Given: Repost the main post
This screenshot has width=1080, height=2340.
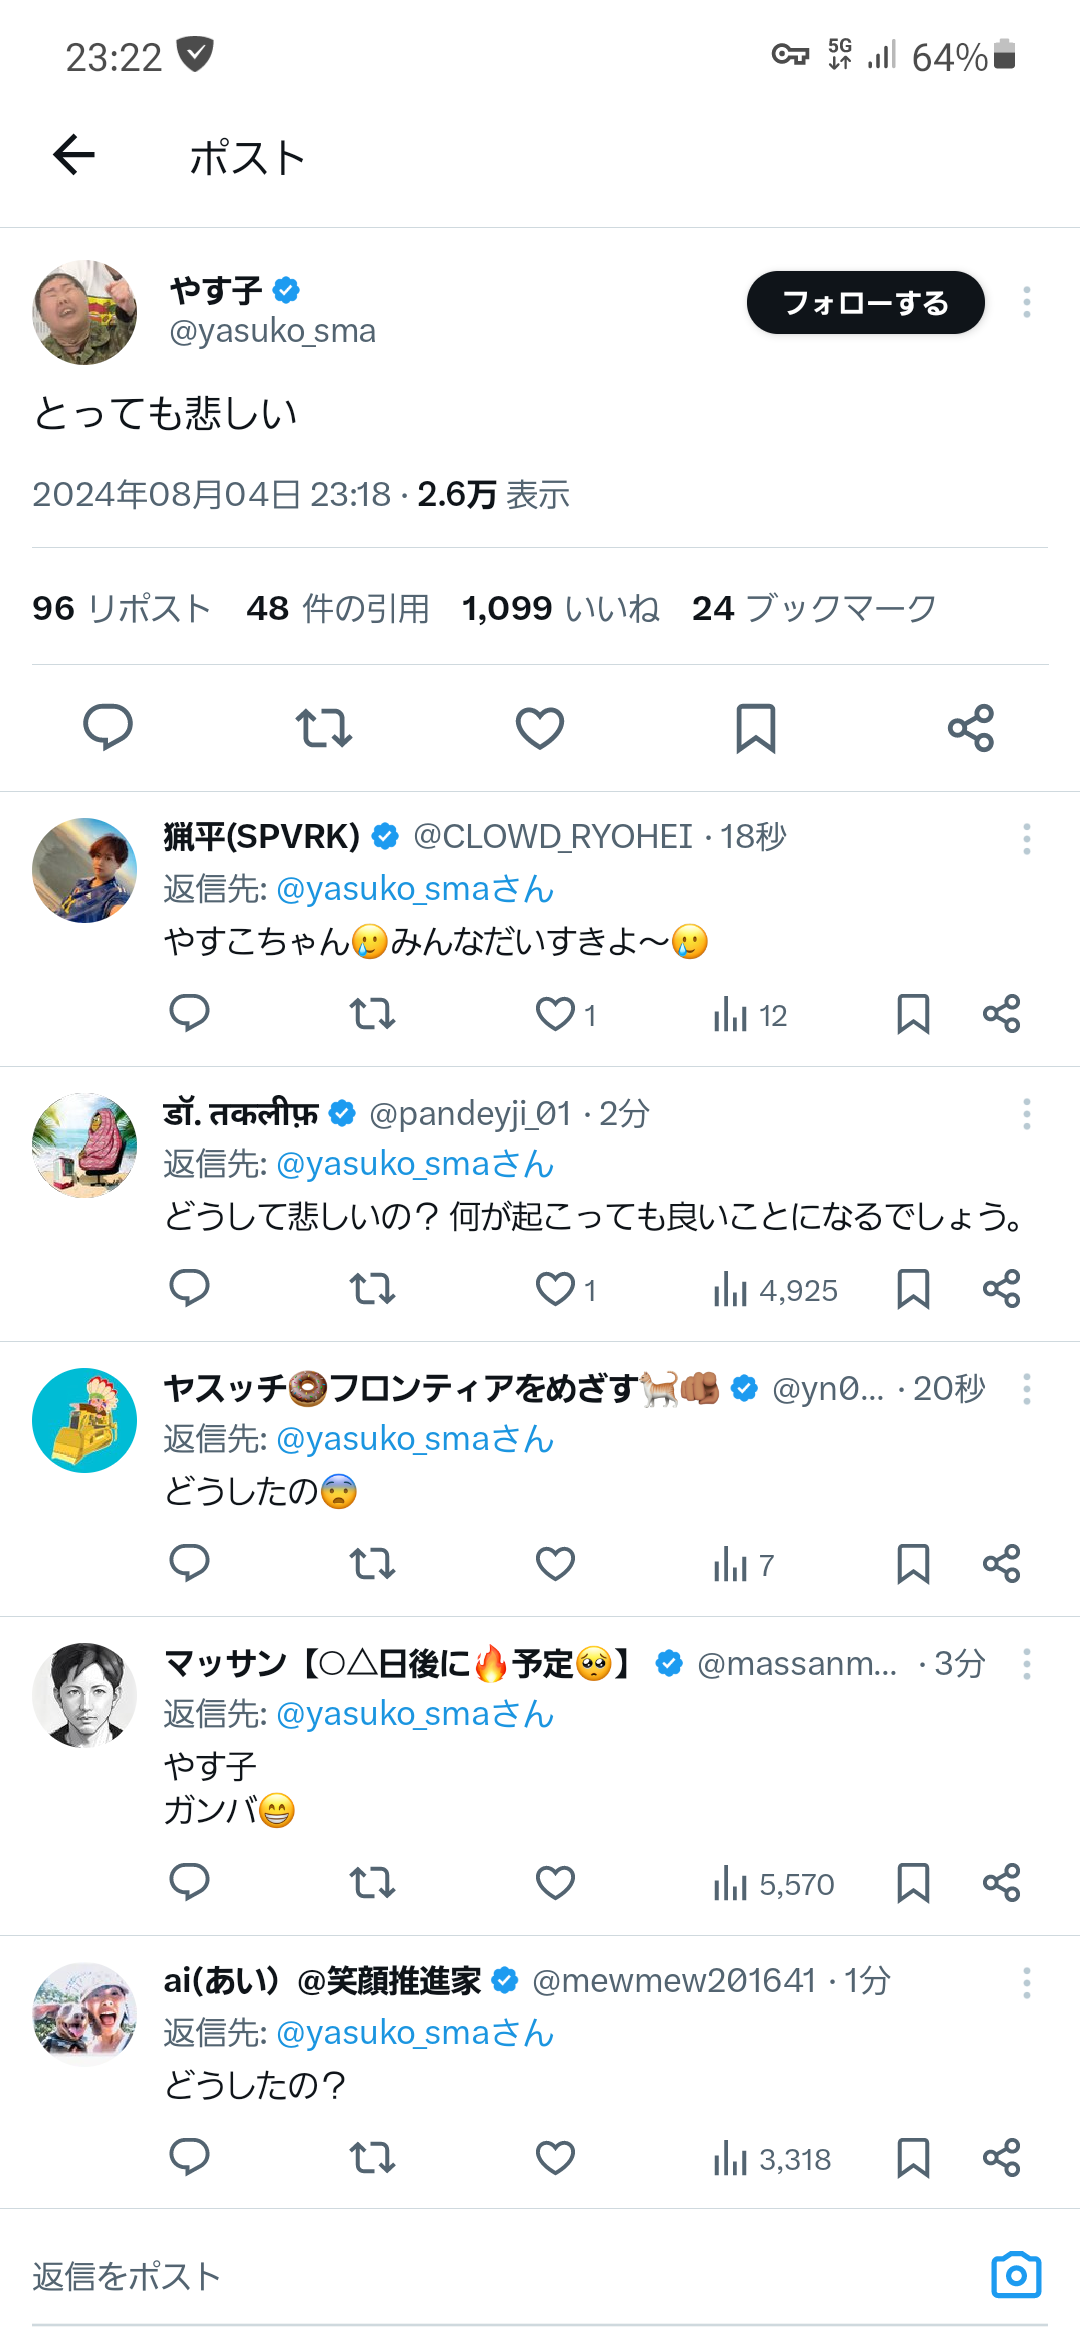Looking at the screenshot, I should click(x=324, y=727).
